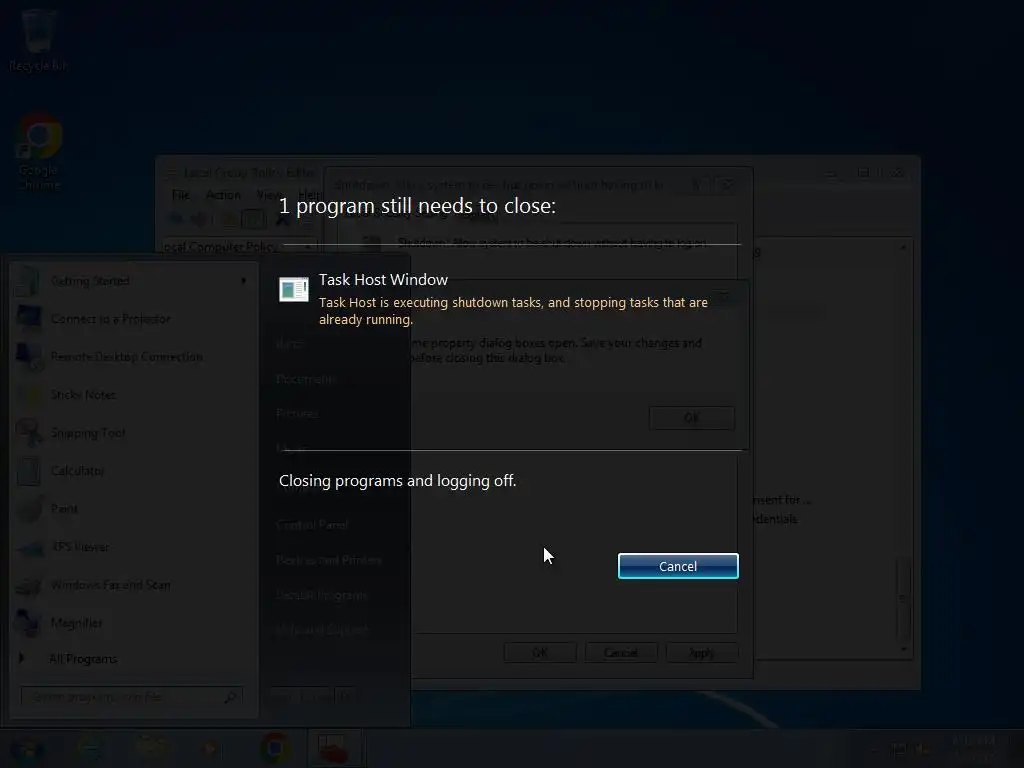Viewport: 1024px width, 768px height.
Task: Open Google Chrome desktop shortcut
Action: point(39,152)
